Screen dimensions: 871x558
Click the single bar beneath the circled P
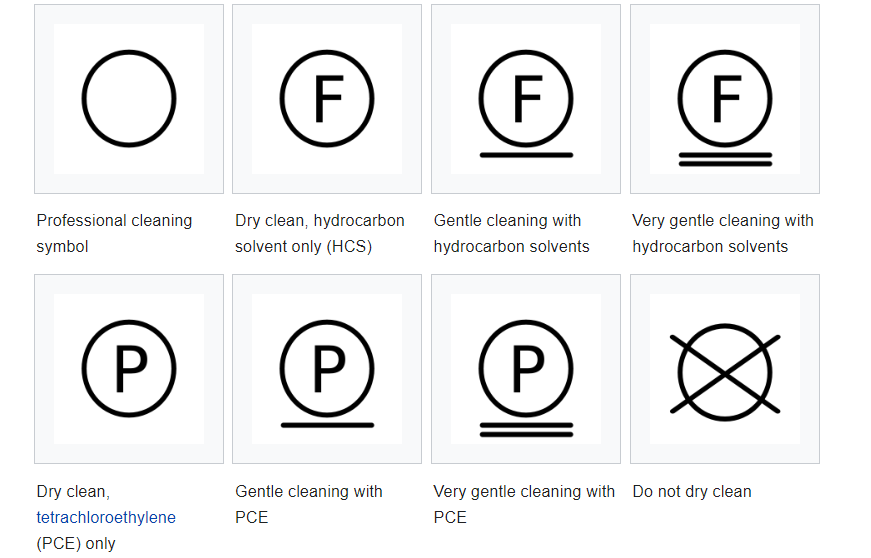(x=327, y=425)
